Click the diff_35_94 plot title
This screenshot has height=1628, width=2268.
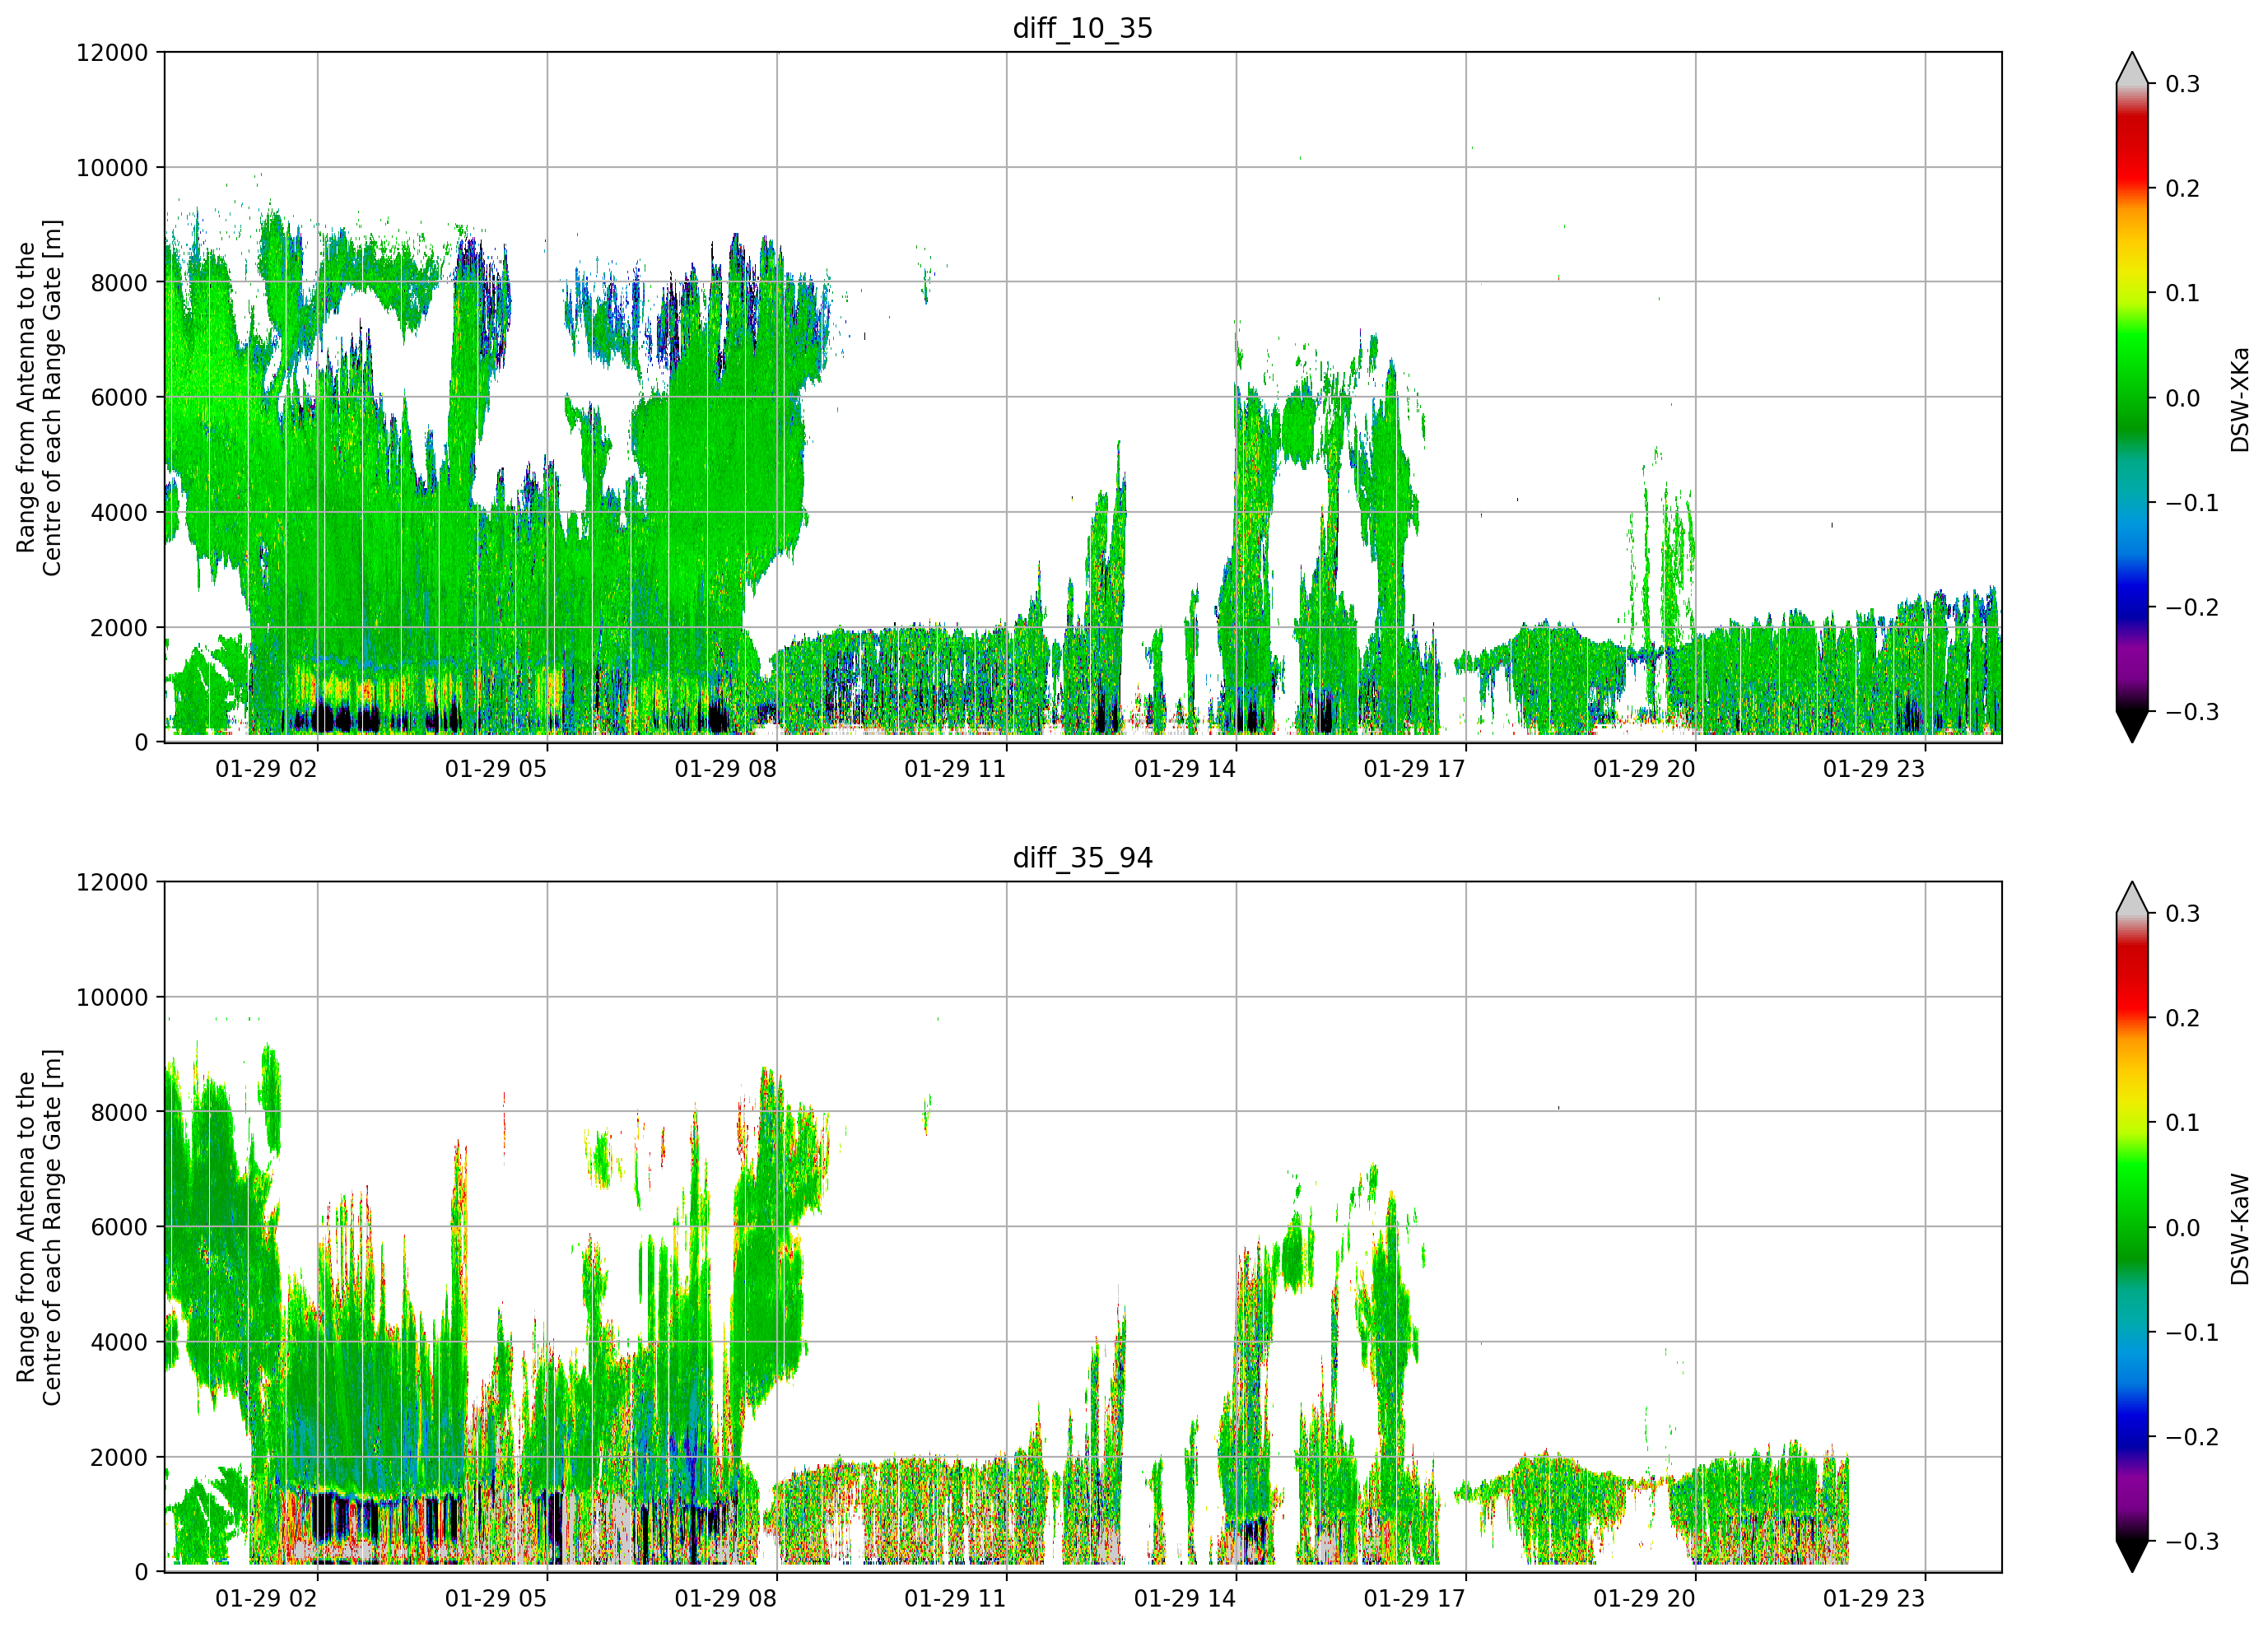[1082, 858]
